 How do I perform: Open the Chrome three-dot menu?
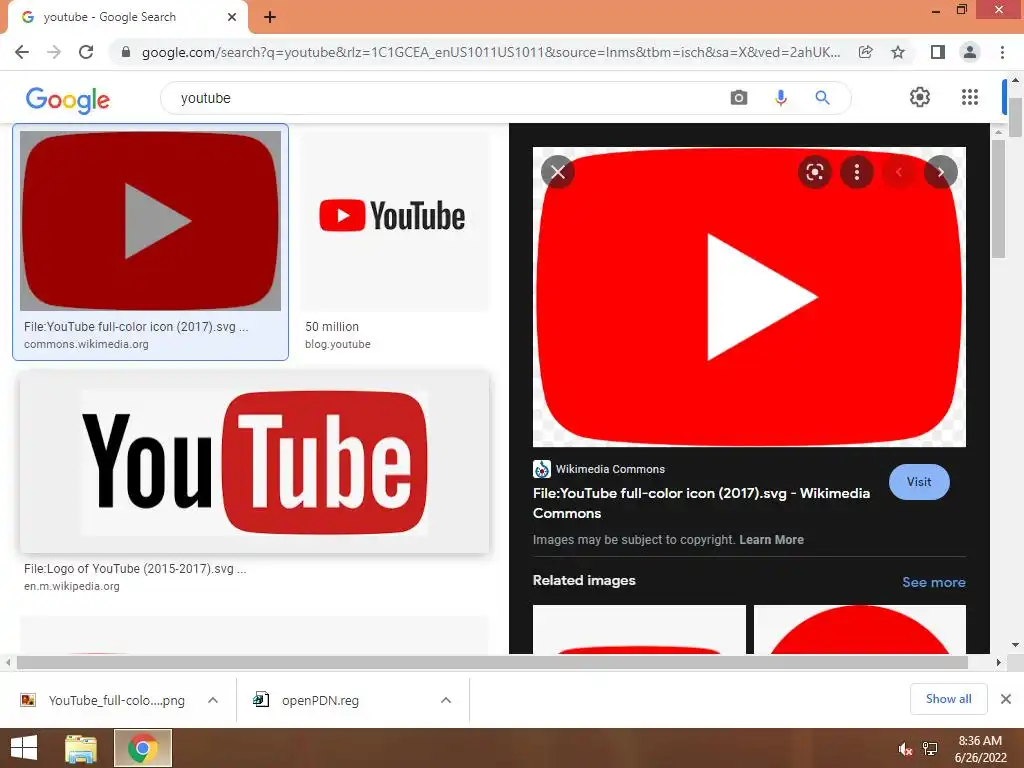coord(1002,52)
